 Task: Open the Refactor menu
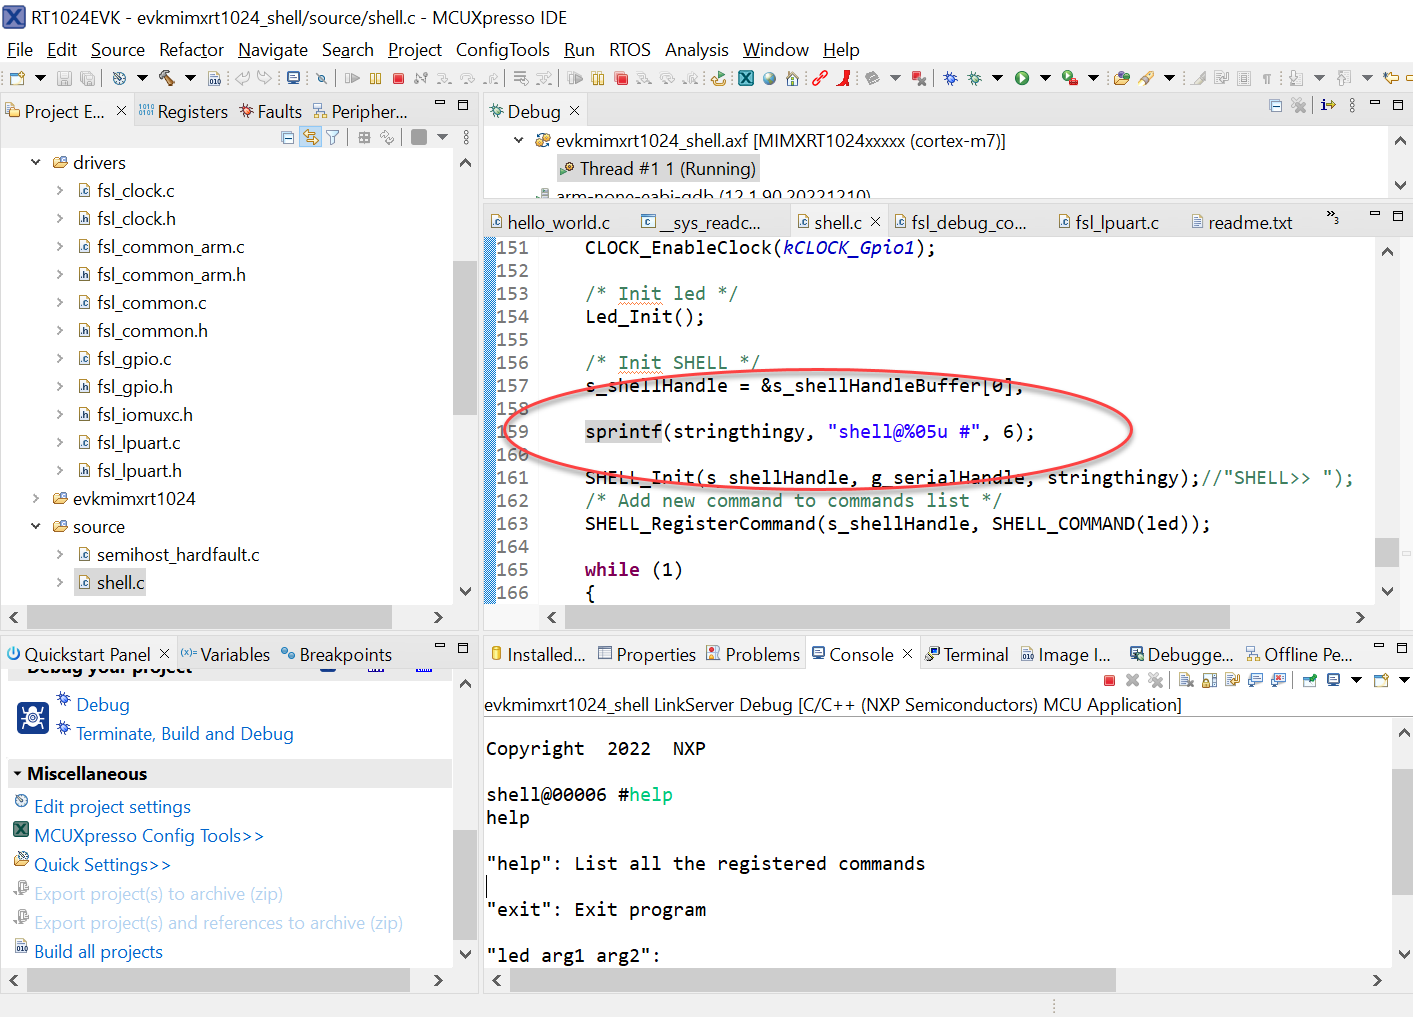pyautogui.click(x=190, y=49)
